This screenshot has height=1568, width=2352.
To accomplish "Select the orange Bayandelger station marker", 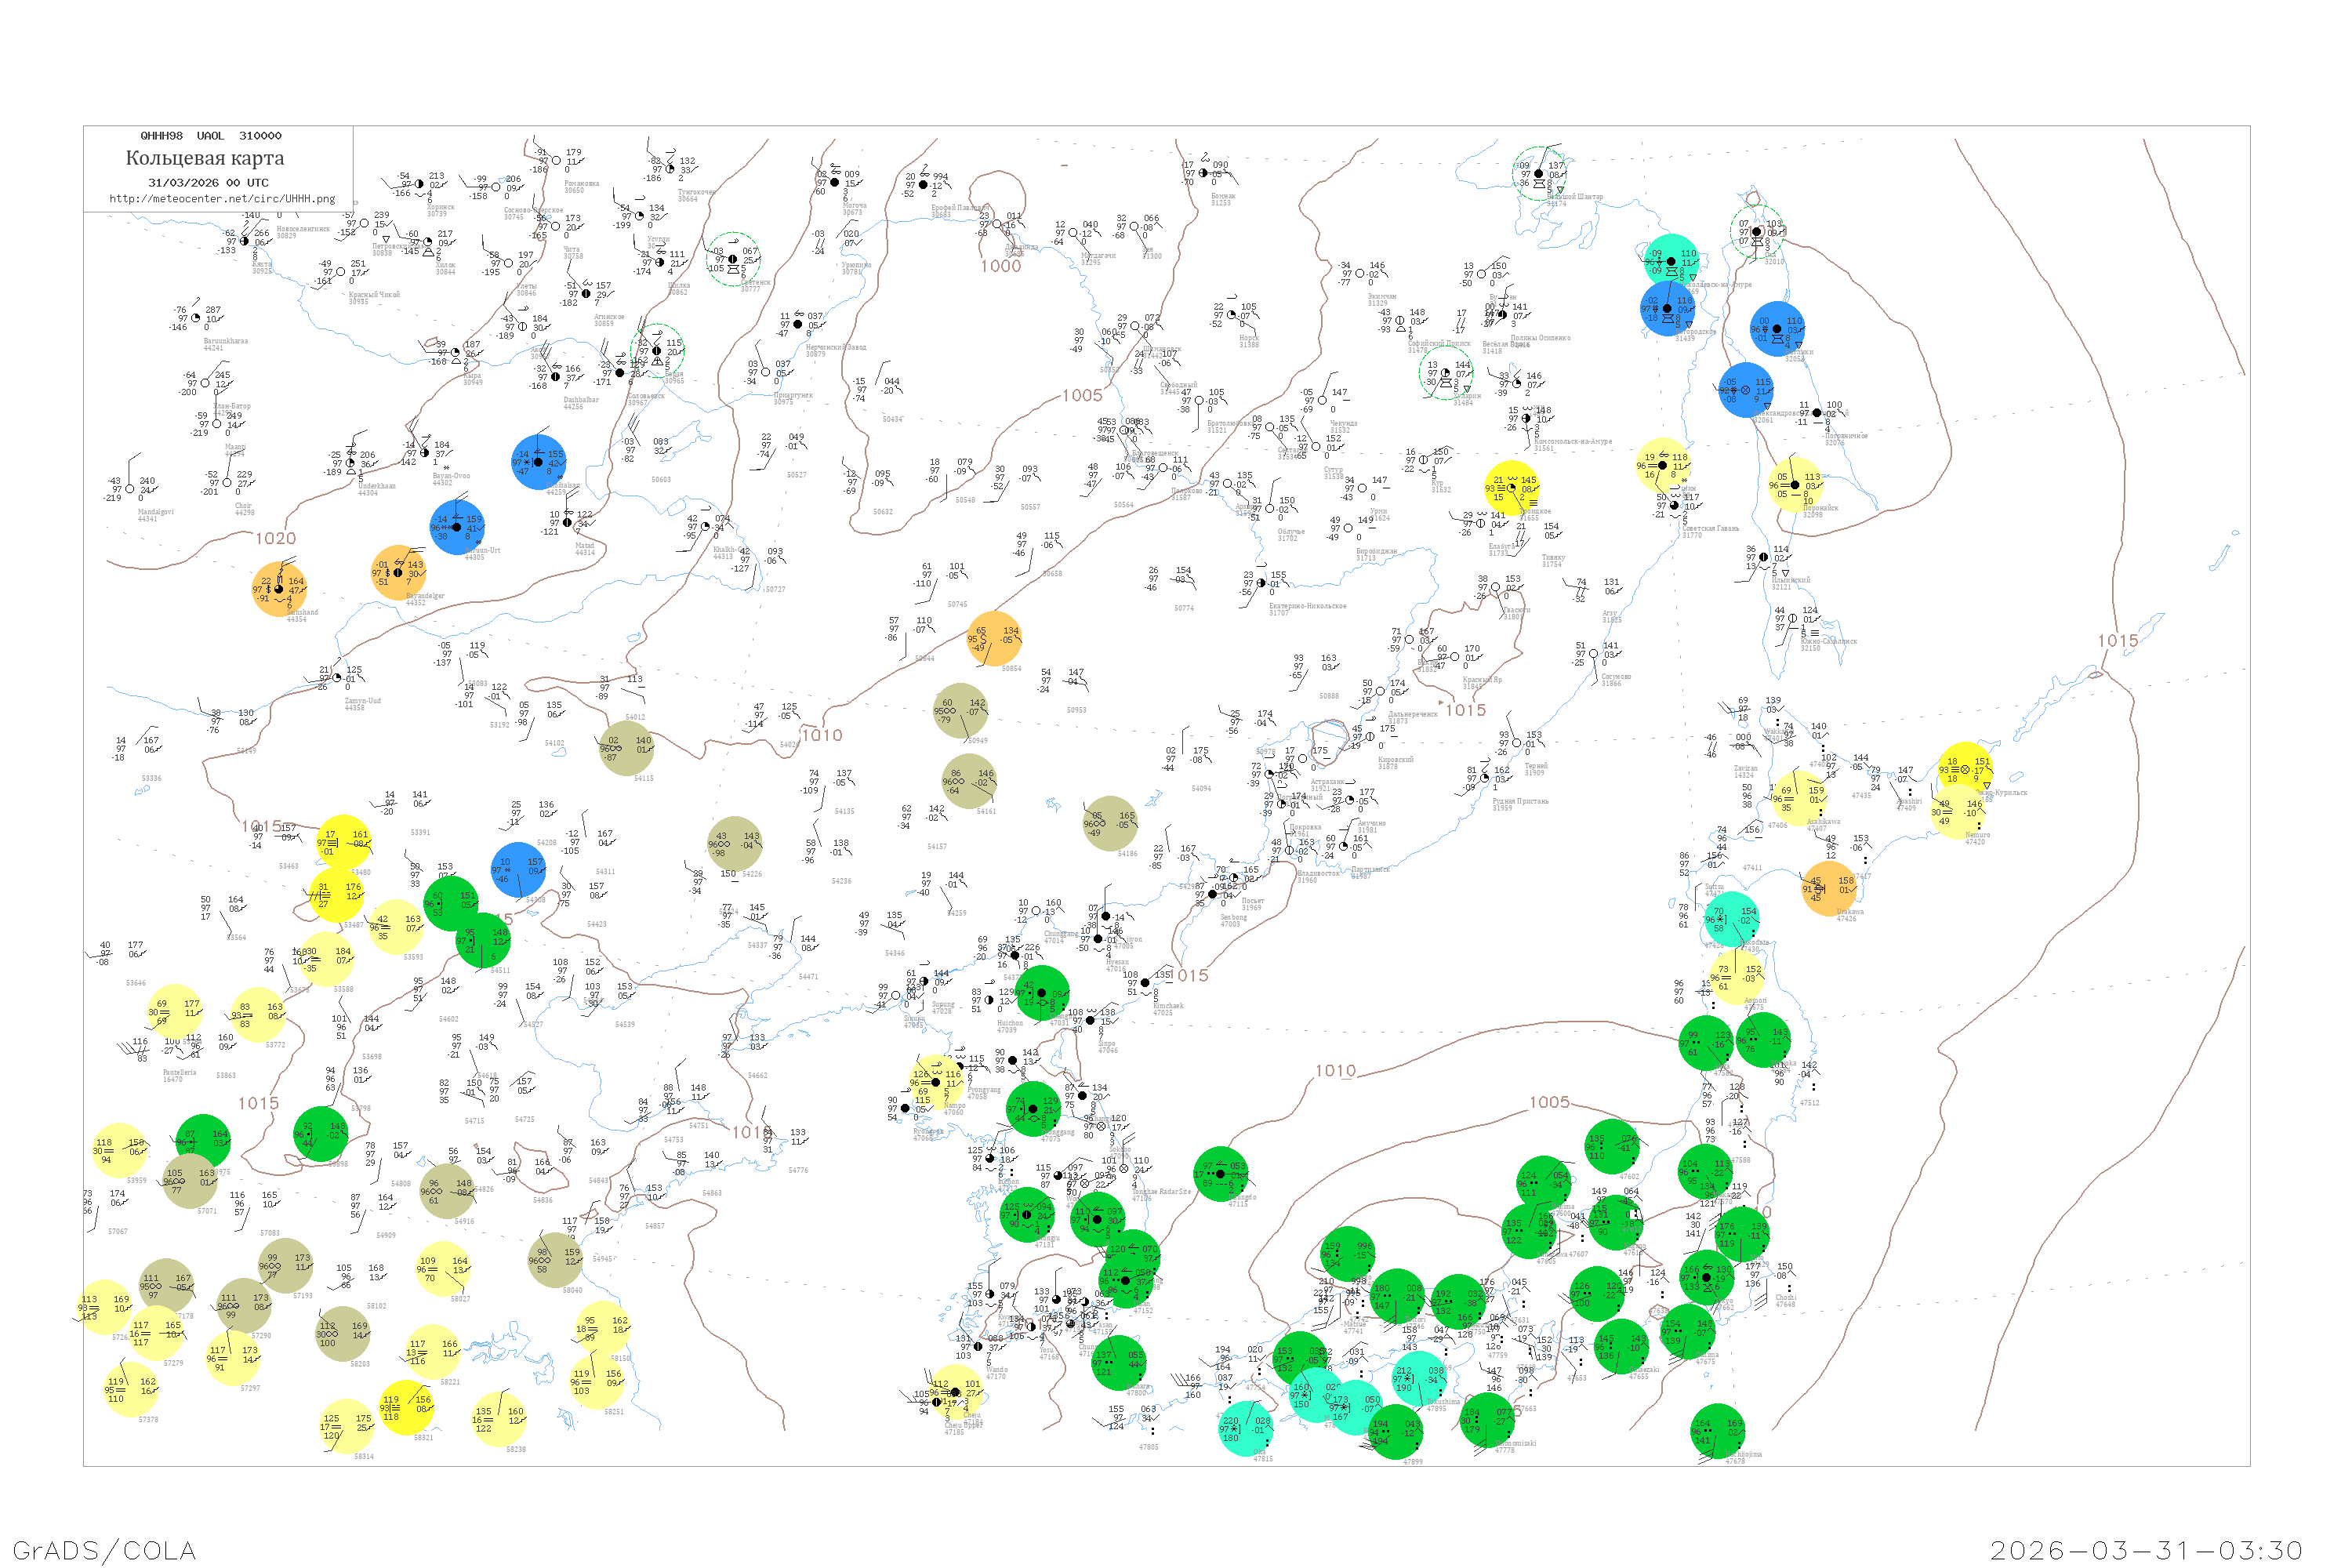I will click(x=398, y=573).
